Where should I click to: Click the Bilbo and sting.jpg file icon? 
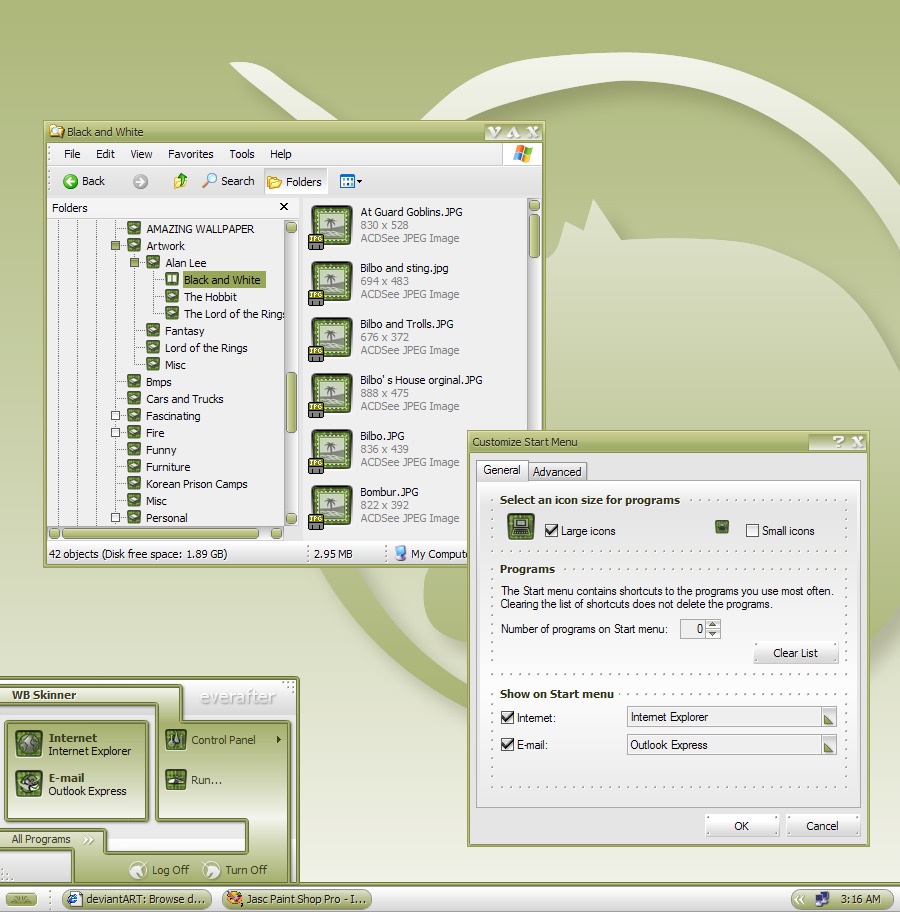coord(330,281)
